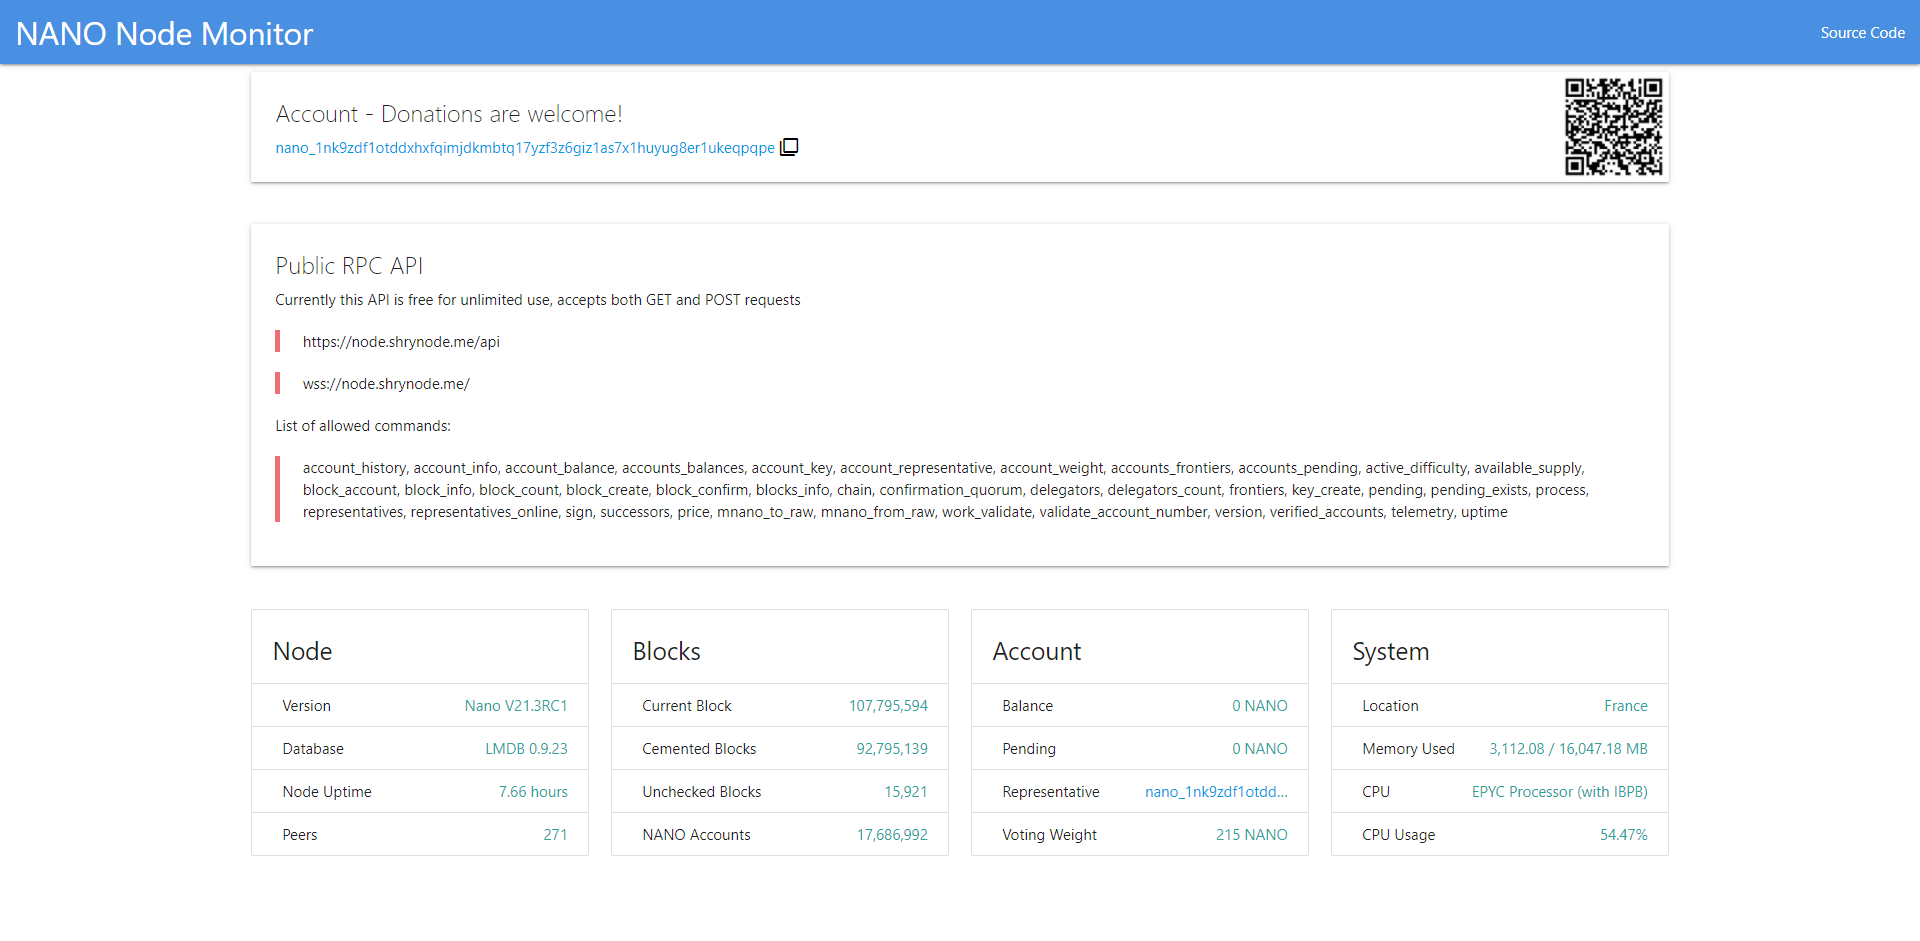
Task: Click the Voting Weight row label
Action: [x=1049, y=835]
